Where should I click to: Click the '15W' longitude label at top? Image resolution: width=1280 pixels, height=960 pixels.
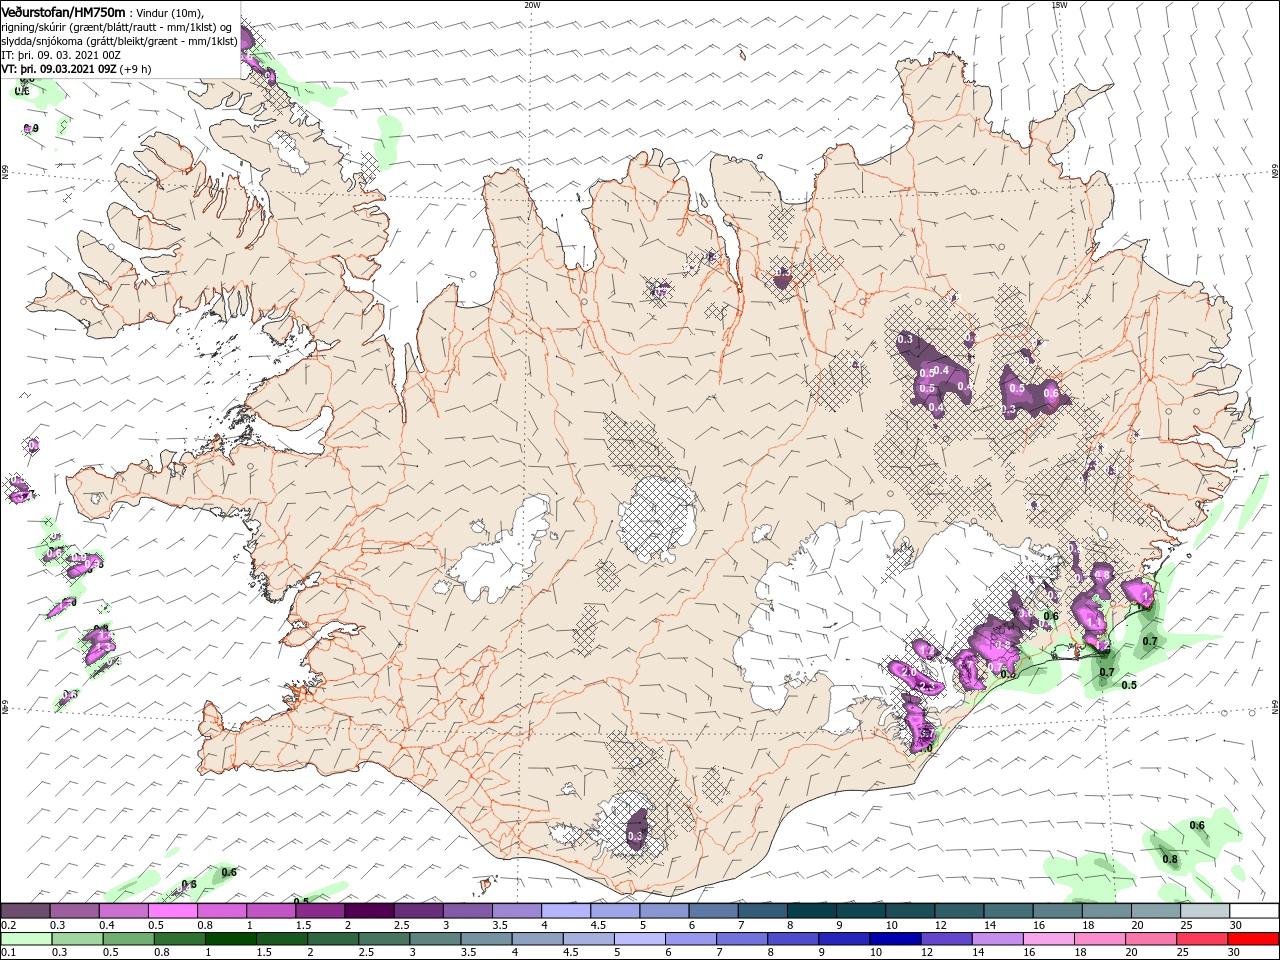(x=1058, y=5)
